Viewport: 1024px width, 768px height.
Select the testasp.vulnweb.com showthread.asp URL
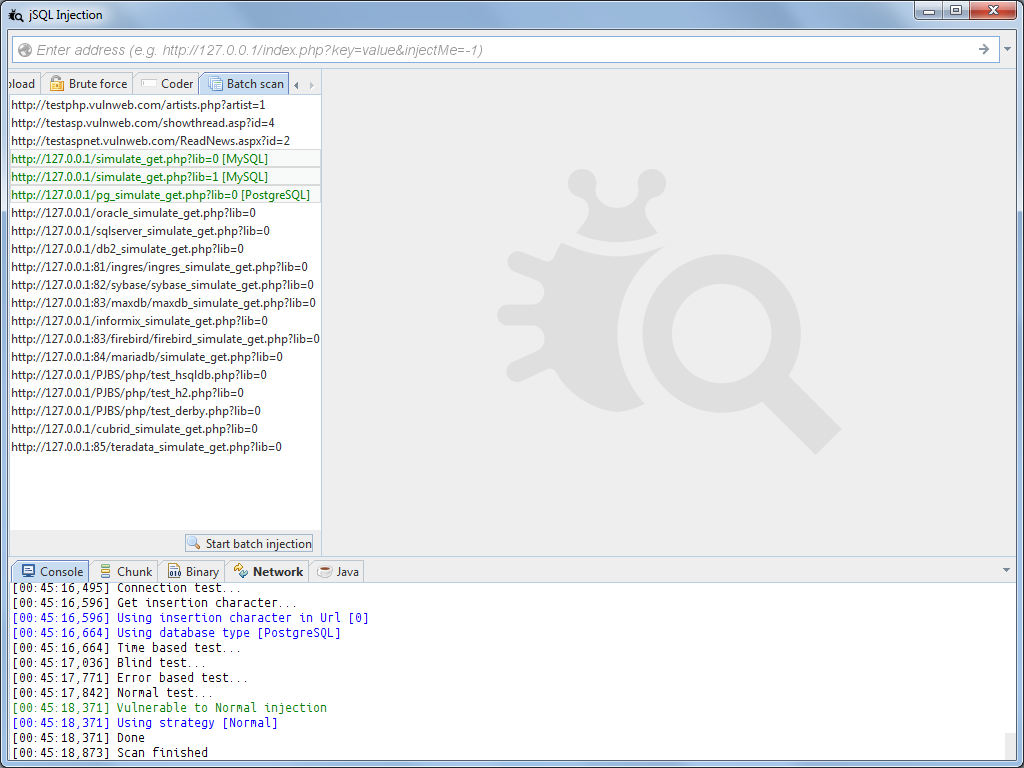click(x=165, y=123)
